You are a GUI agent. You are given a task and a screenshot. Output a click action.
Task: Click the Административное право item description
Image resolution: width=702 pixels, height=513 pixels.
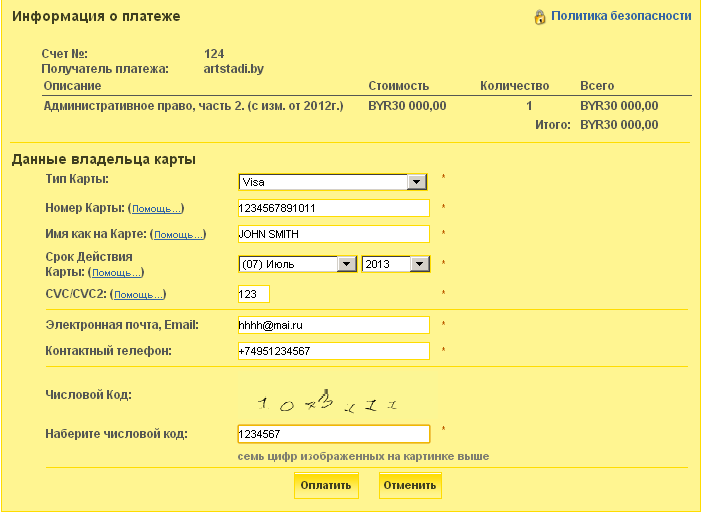(193, 105)
